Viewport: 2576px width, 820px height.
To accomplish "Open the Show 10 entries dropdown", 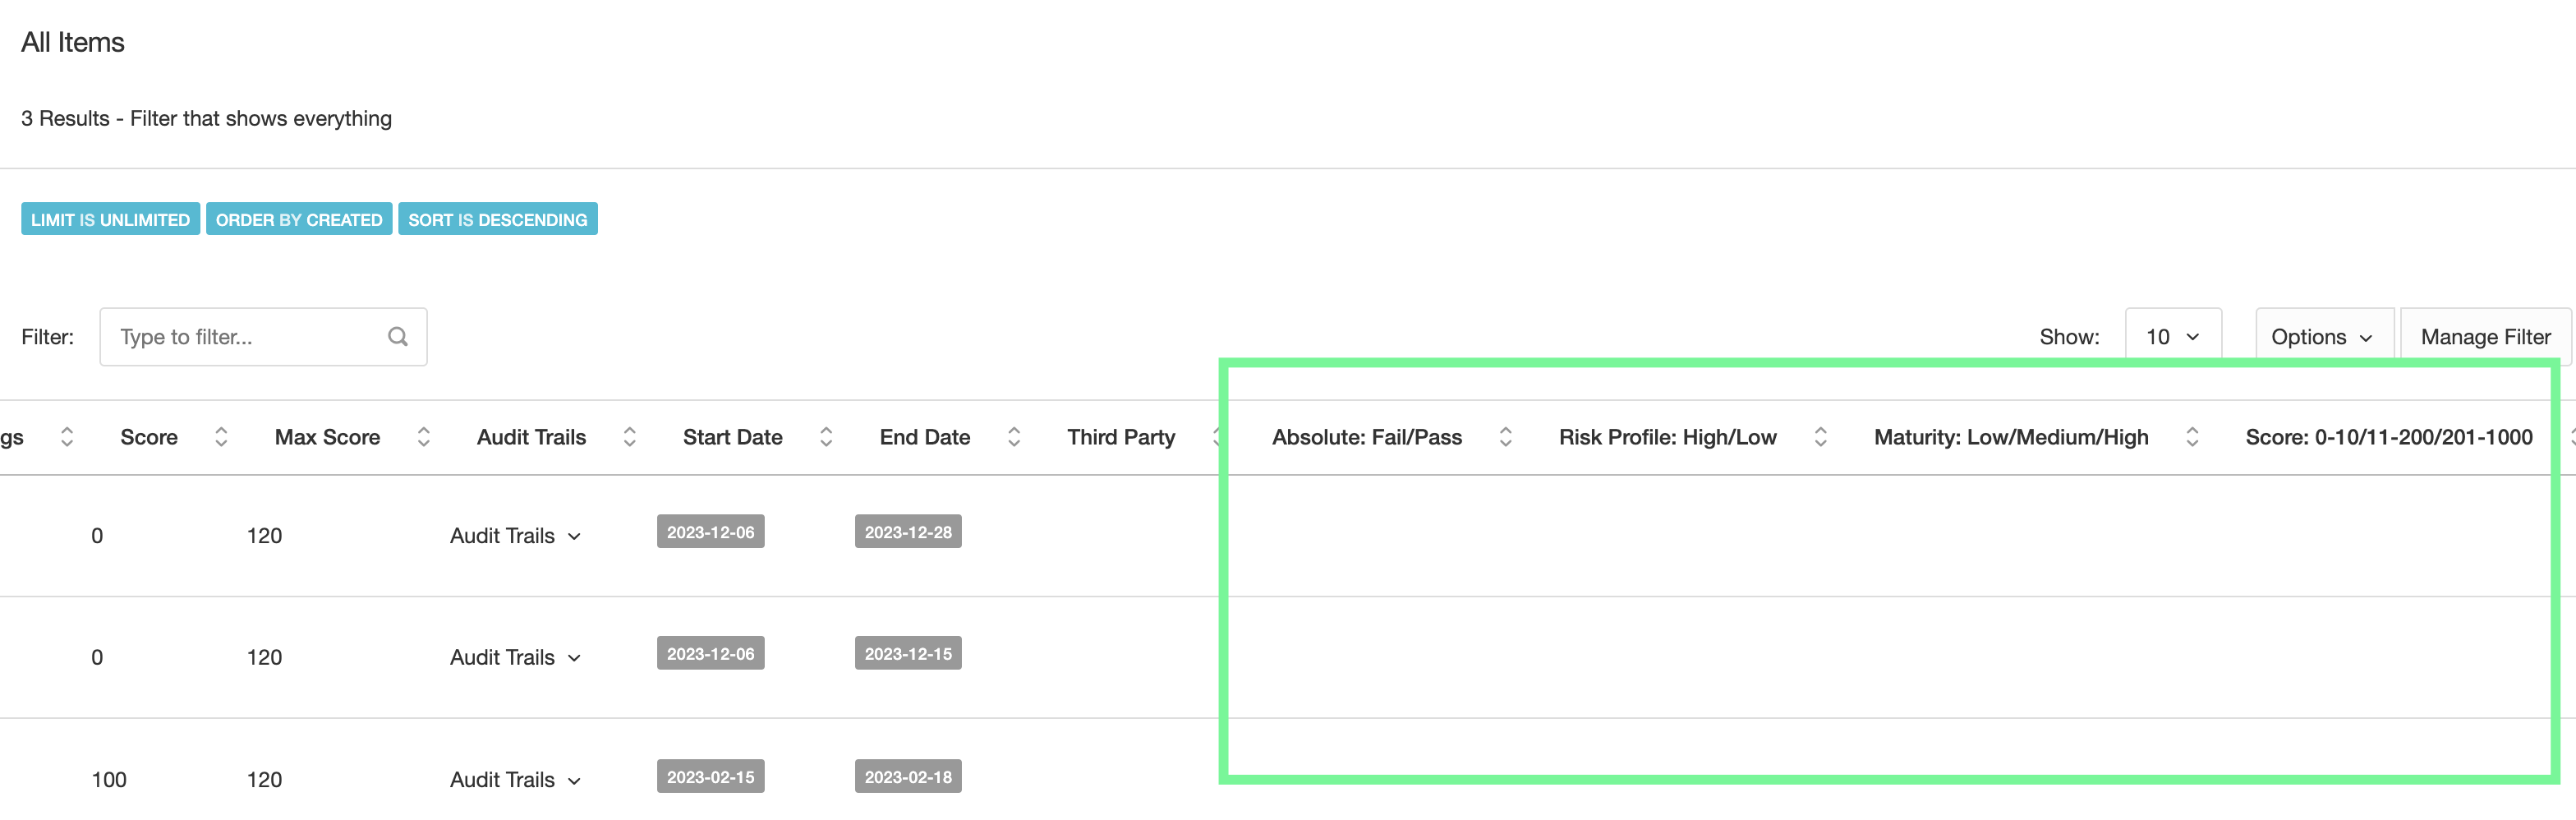I will tap(2172, 337).
